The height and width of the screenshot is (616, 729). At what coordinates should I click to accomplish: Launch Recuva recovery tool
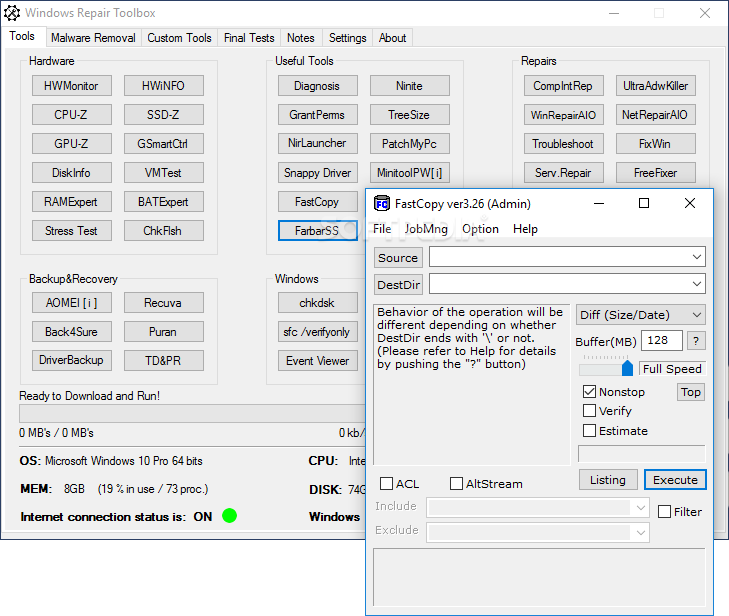pyautogui.click(x=164, y=303)
